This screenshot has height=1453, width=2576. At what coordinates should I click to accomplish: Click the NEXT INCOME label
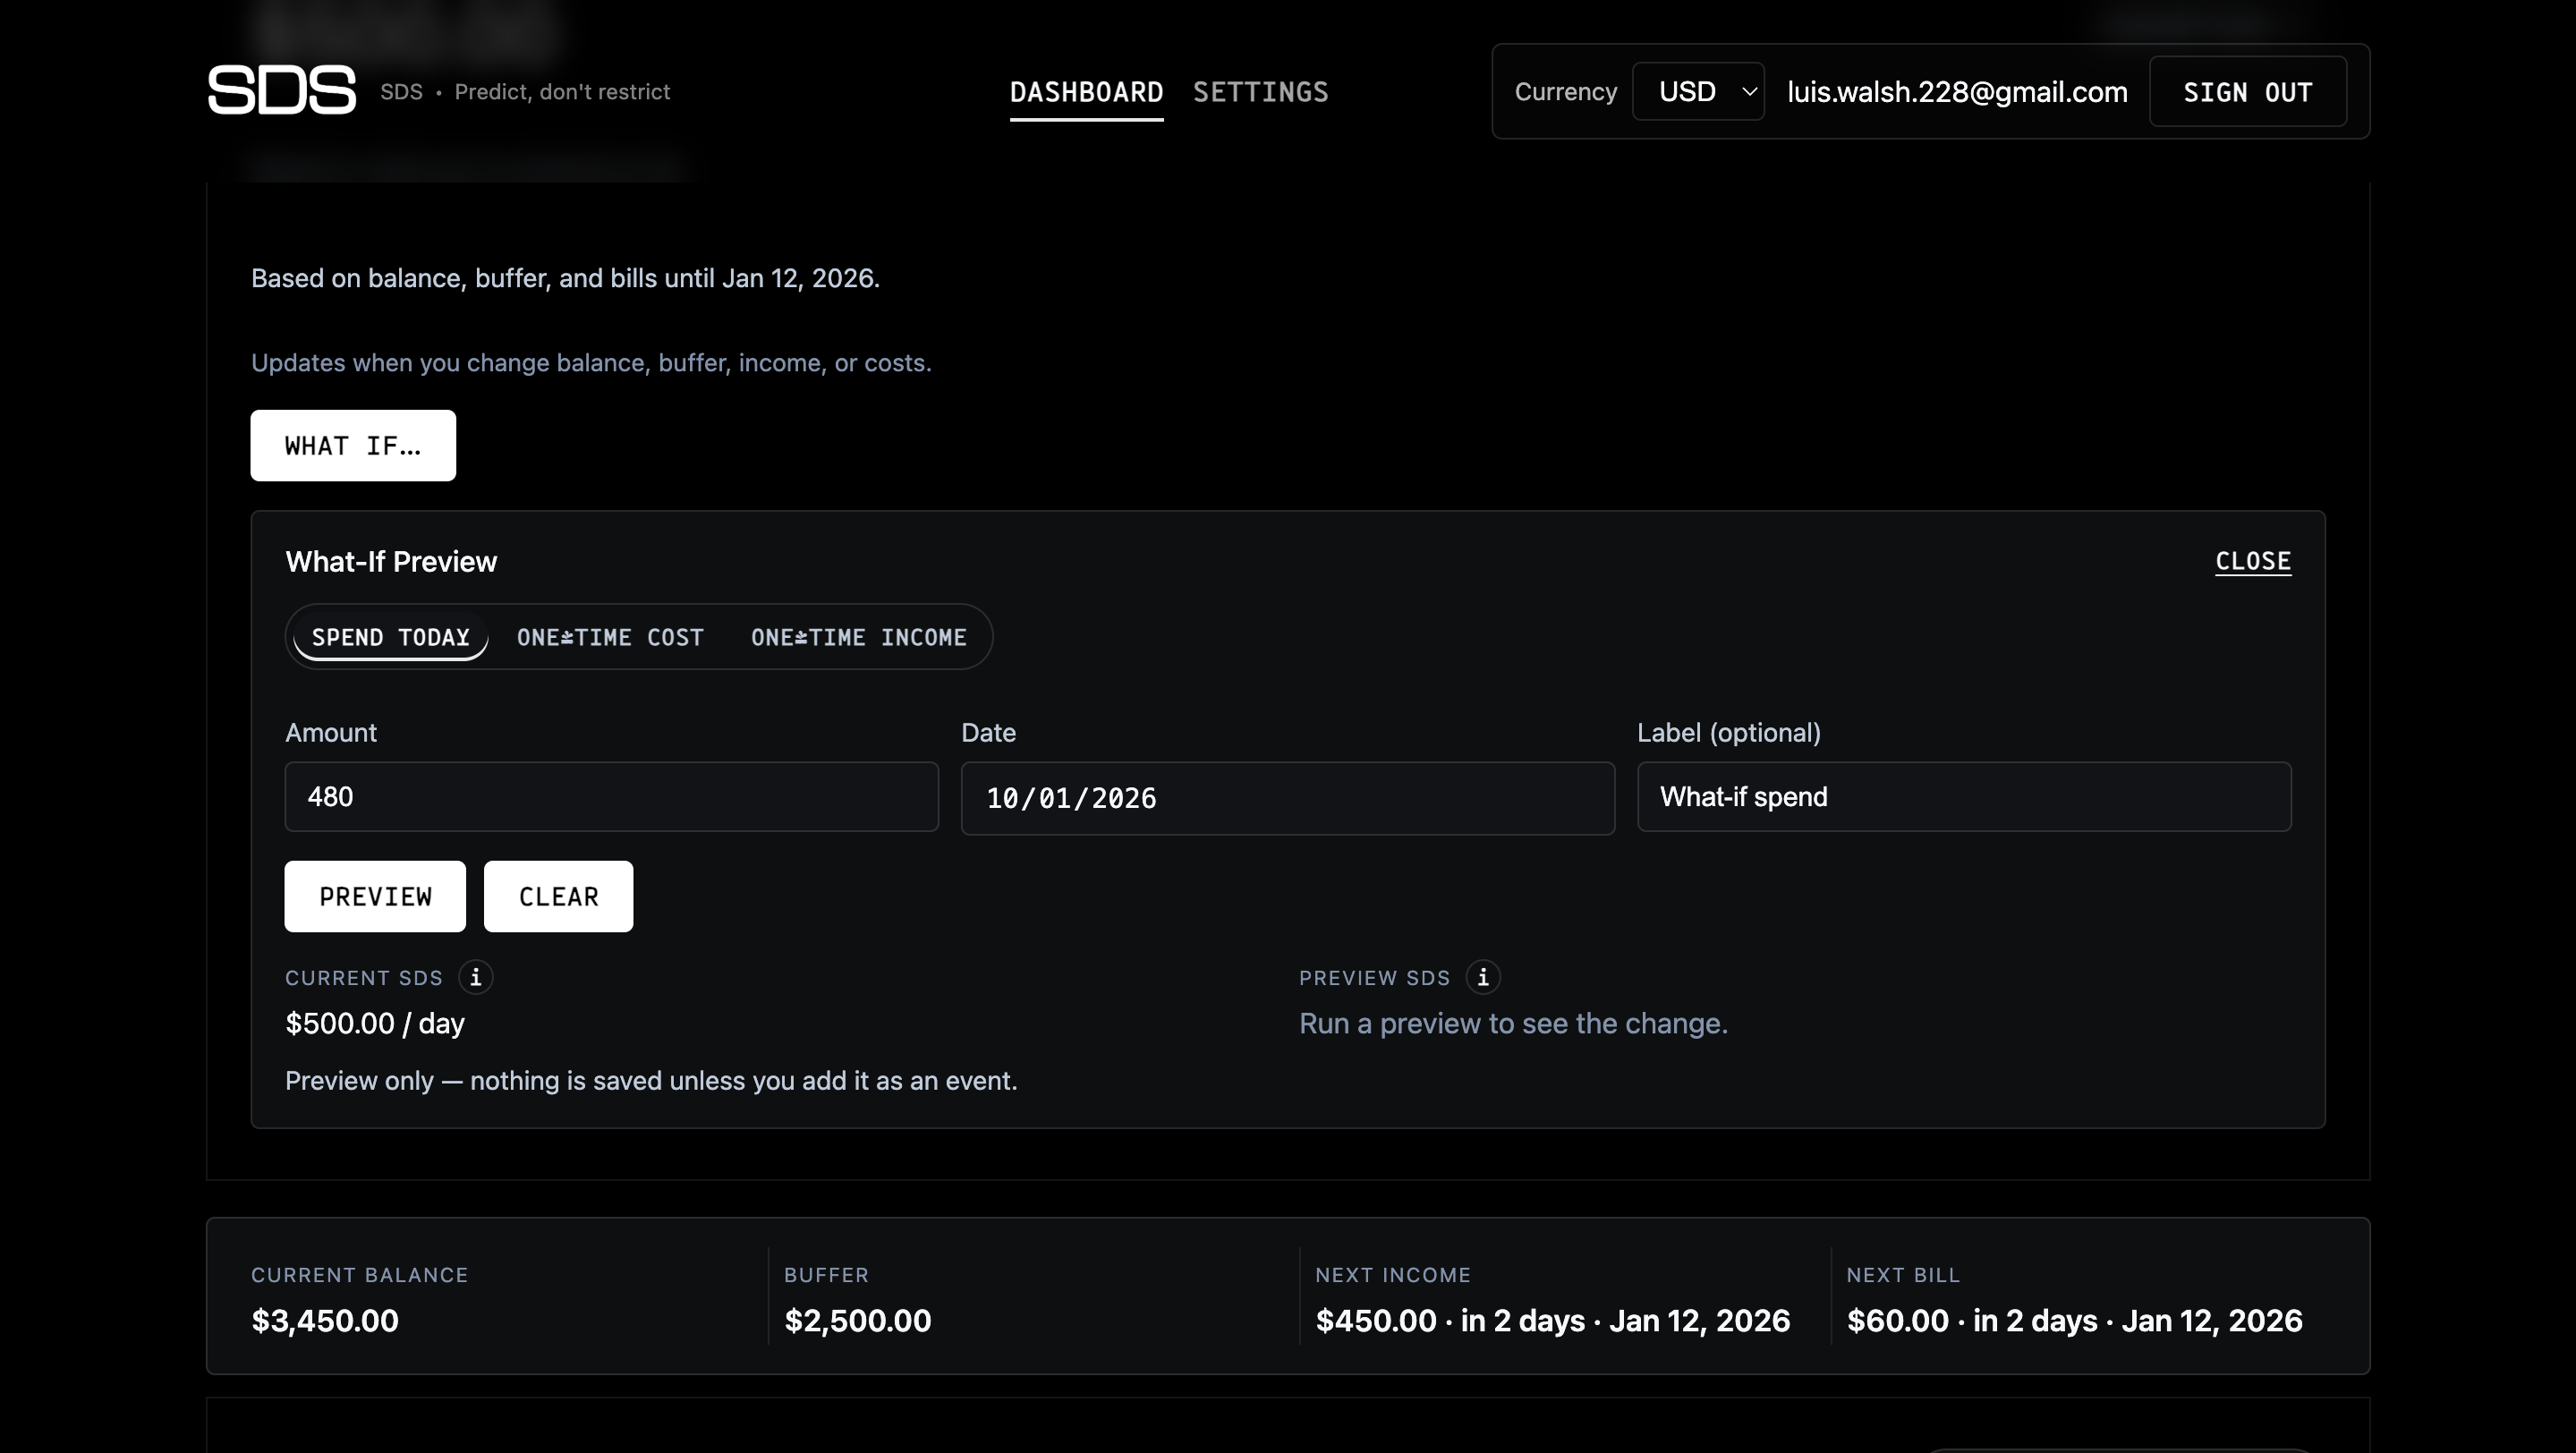click(1393, 1275)
